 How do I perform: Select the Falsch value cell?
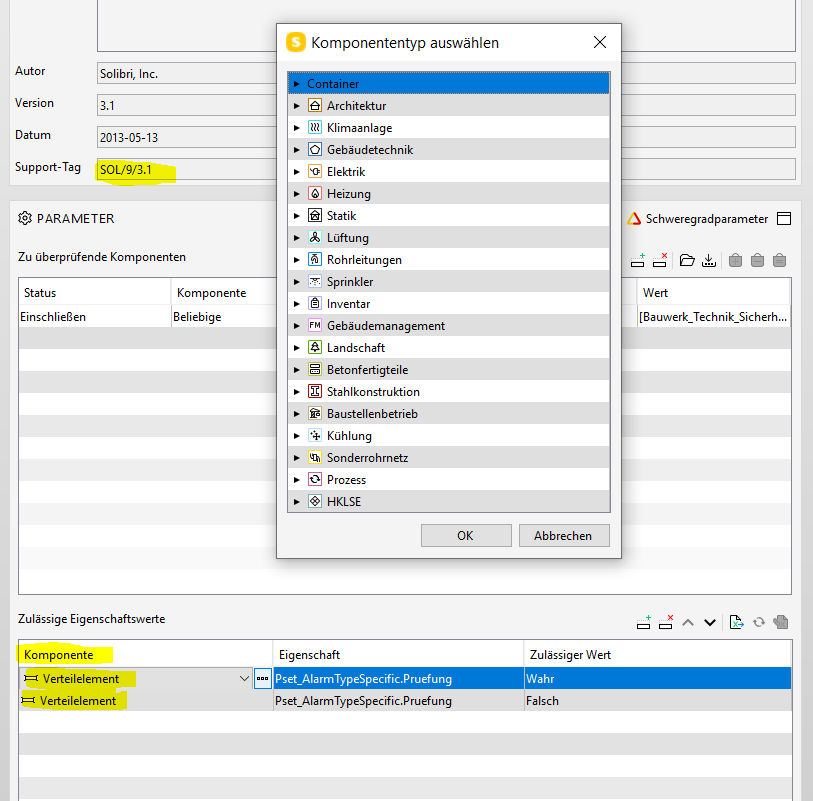657,701
